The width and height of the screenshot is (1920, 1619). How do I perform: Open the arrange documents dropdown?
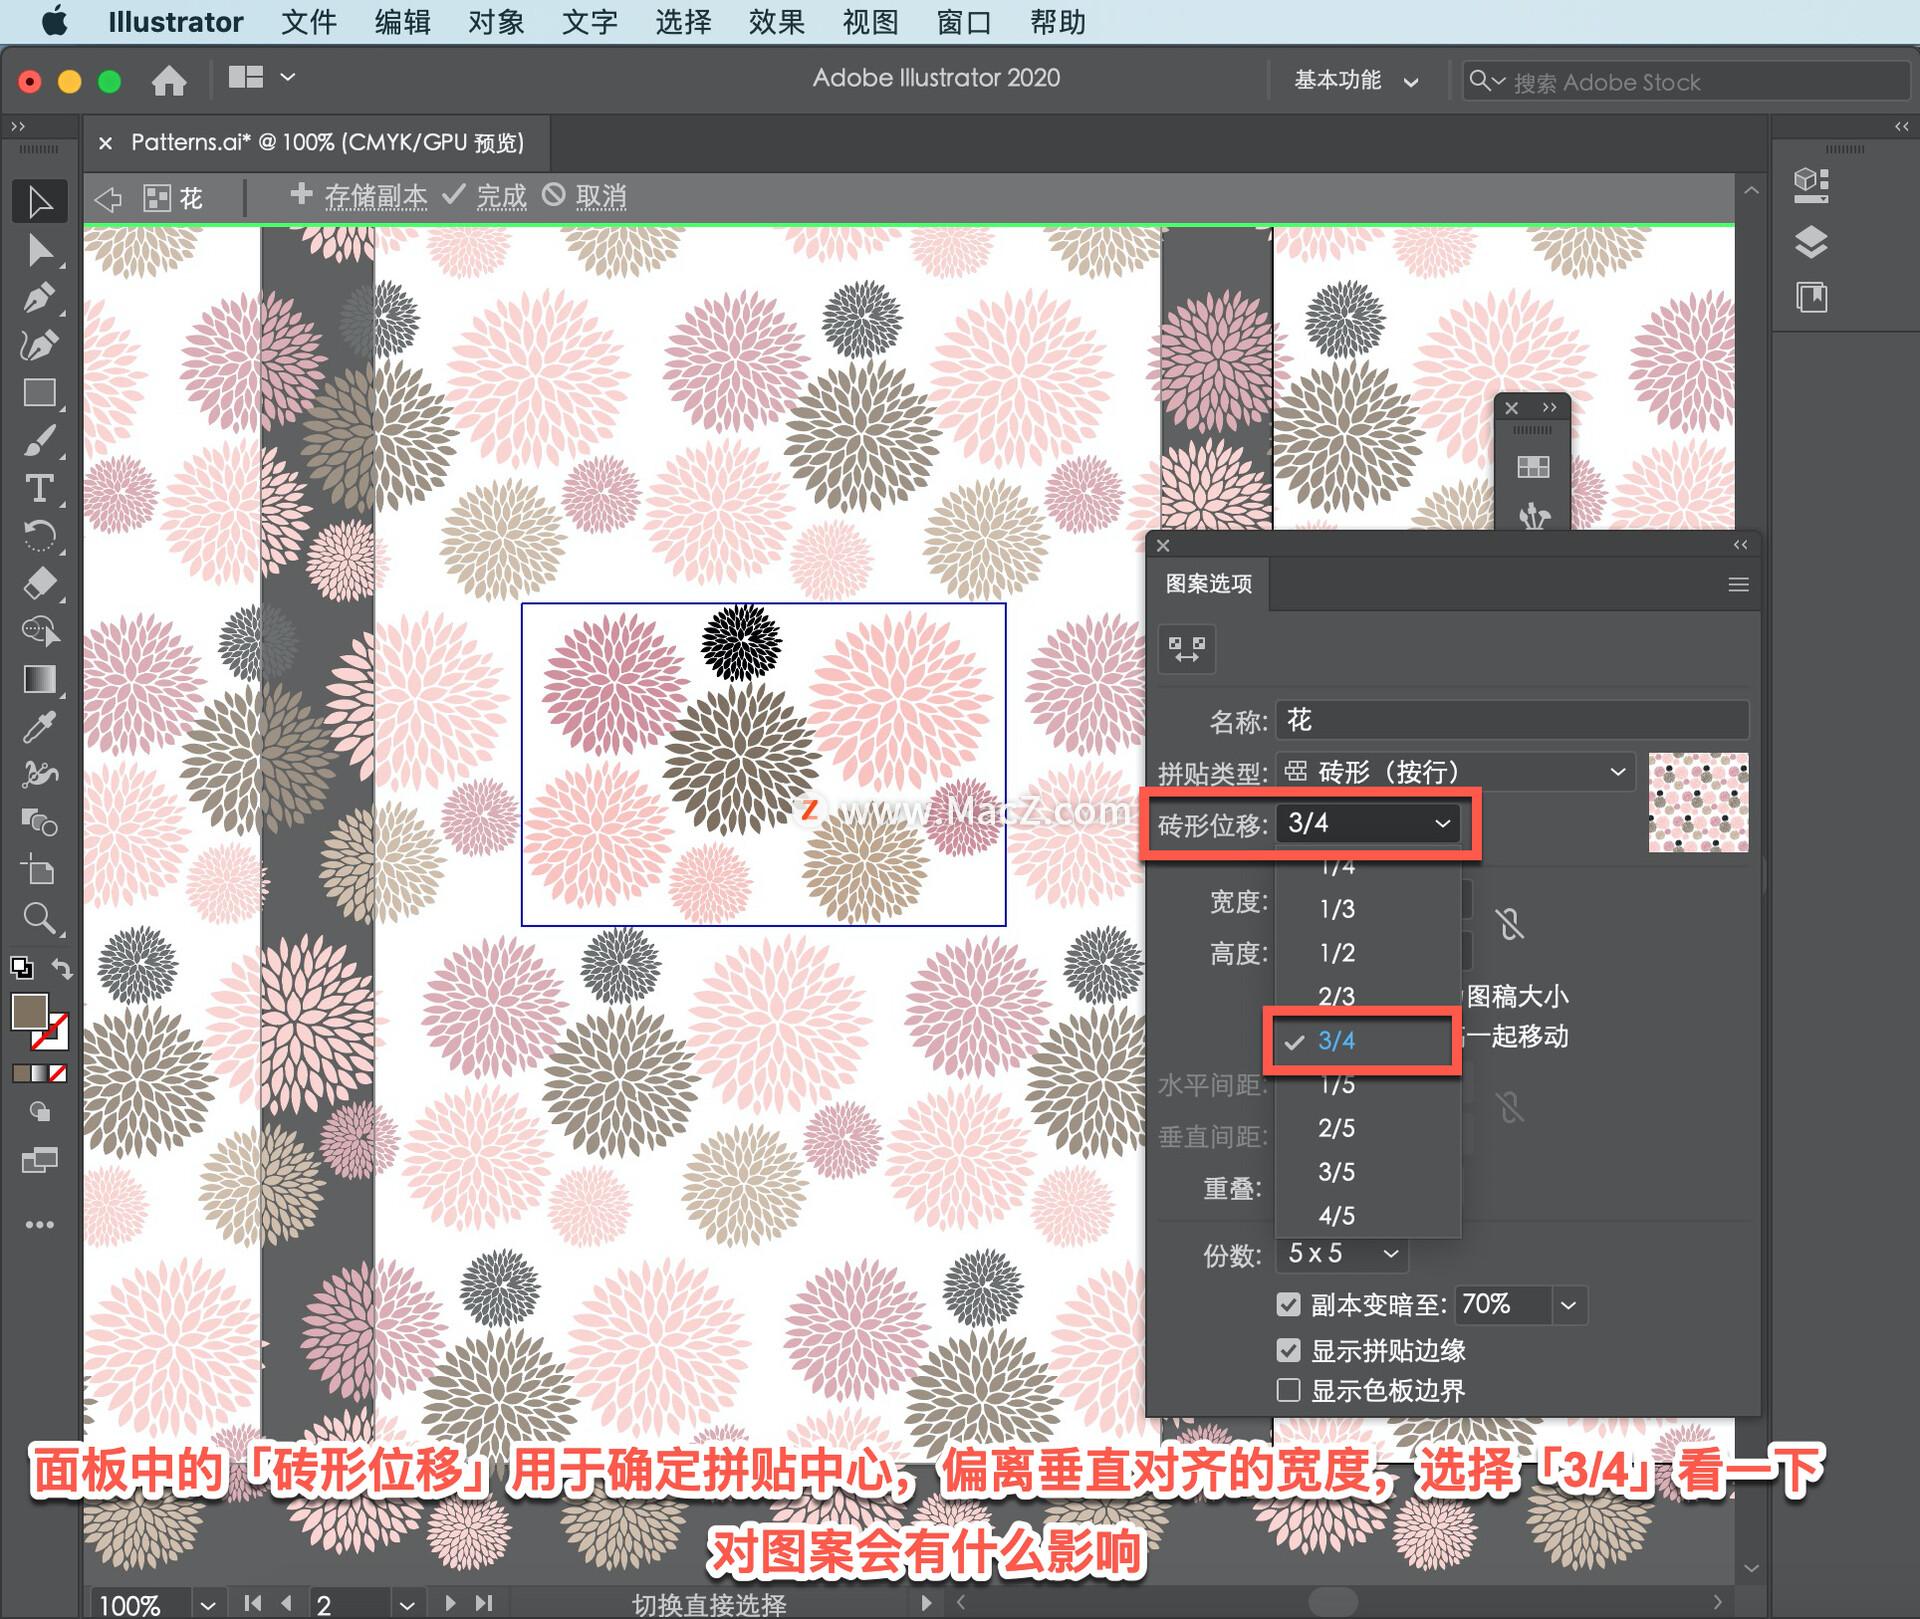261,78
